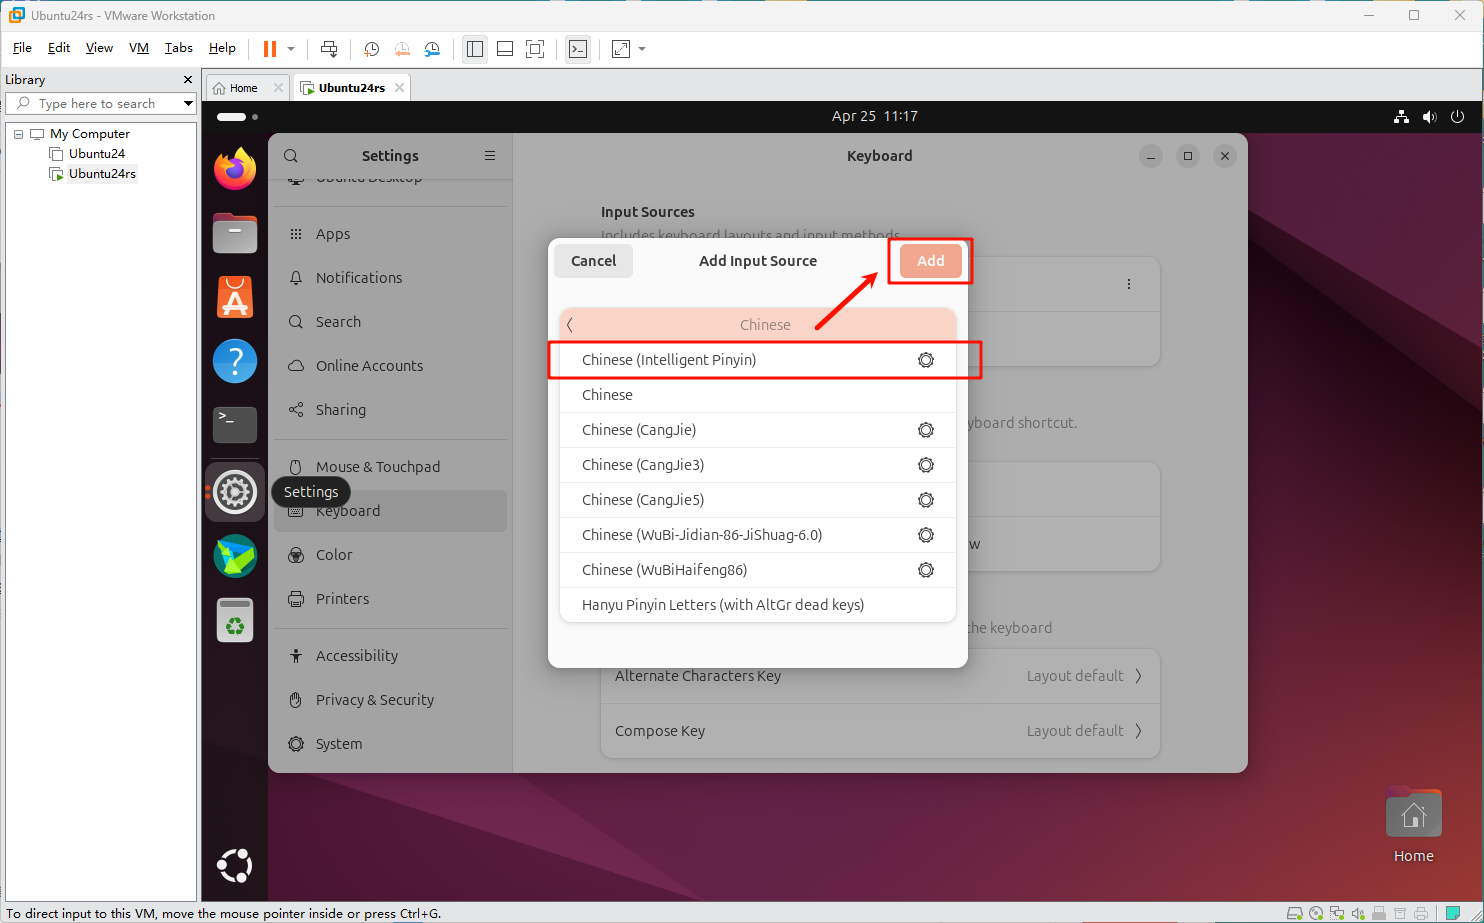Open the Settings hamburger menu

(x=490, y=156)
